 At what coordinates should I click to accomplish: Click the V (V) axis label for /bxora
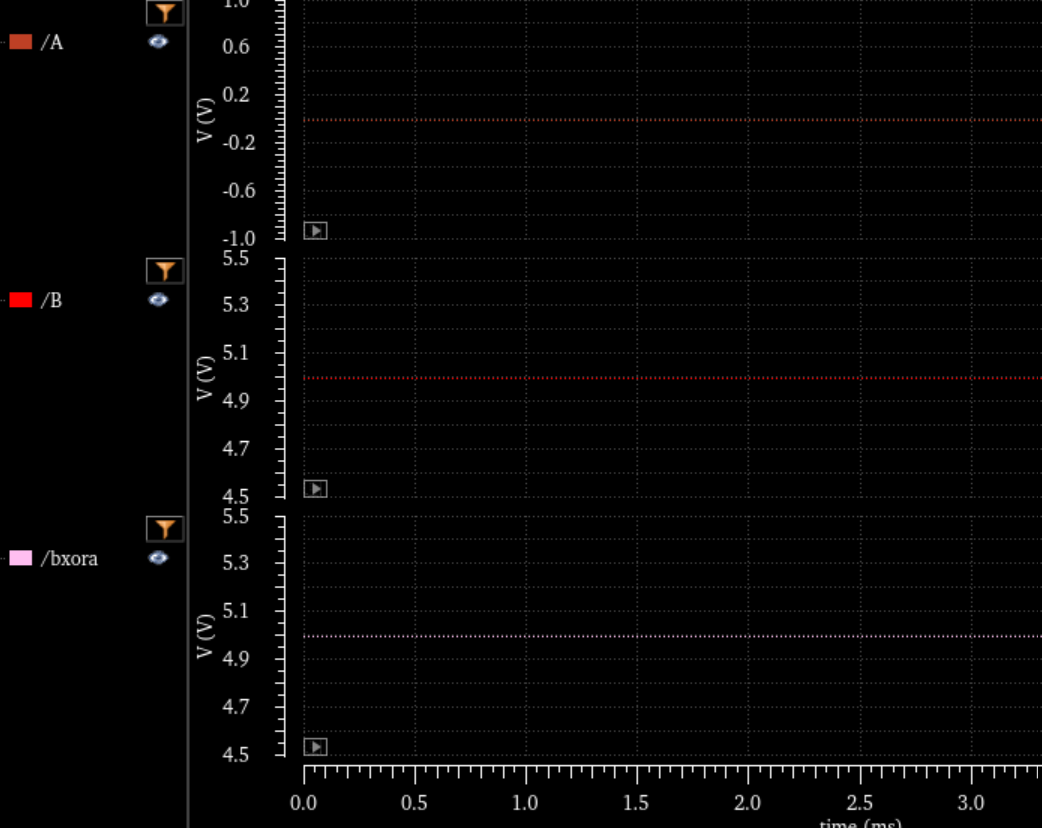[x=205, y=636]
